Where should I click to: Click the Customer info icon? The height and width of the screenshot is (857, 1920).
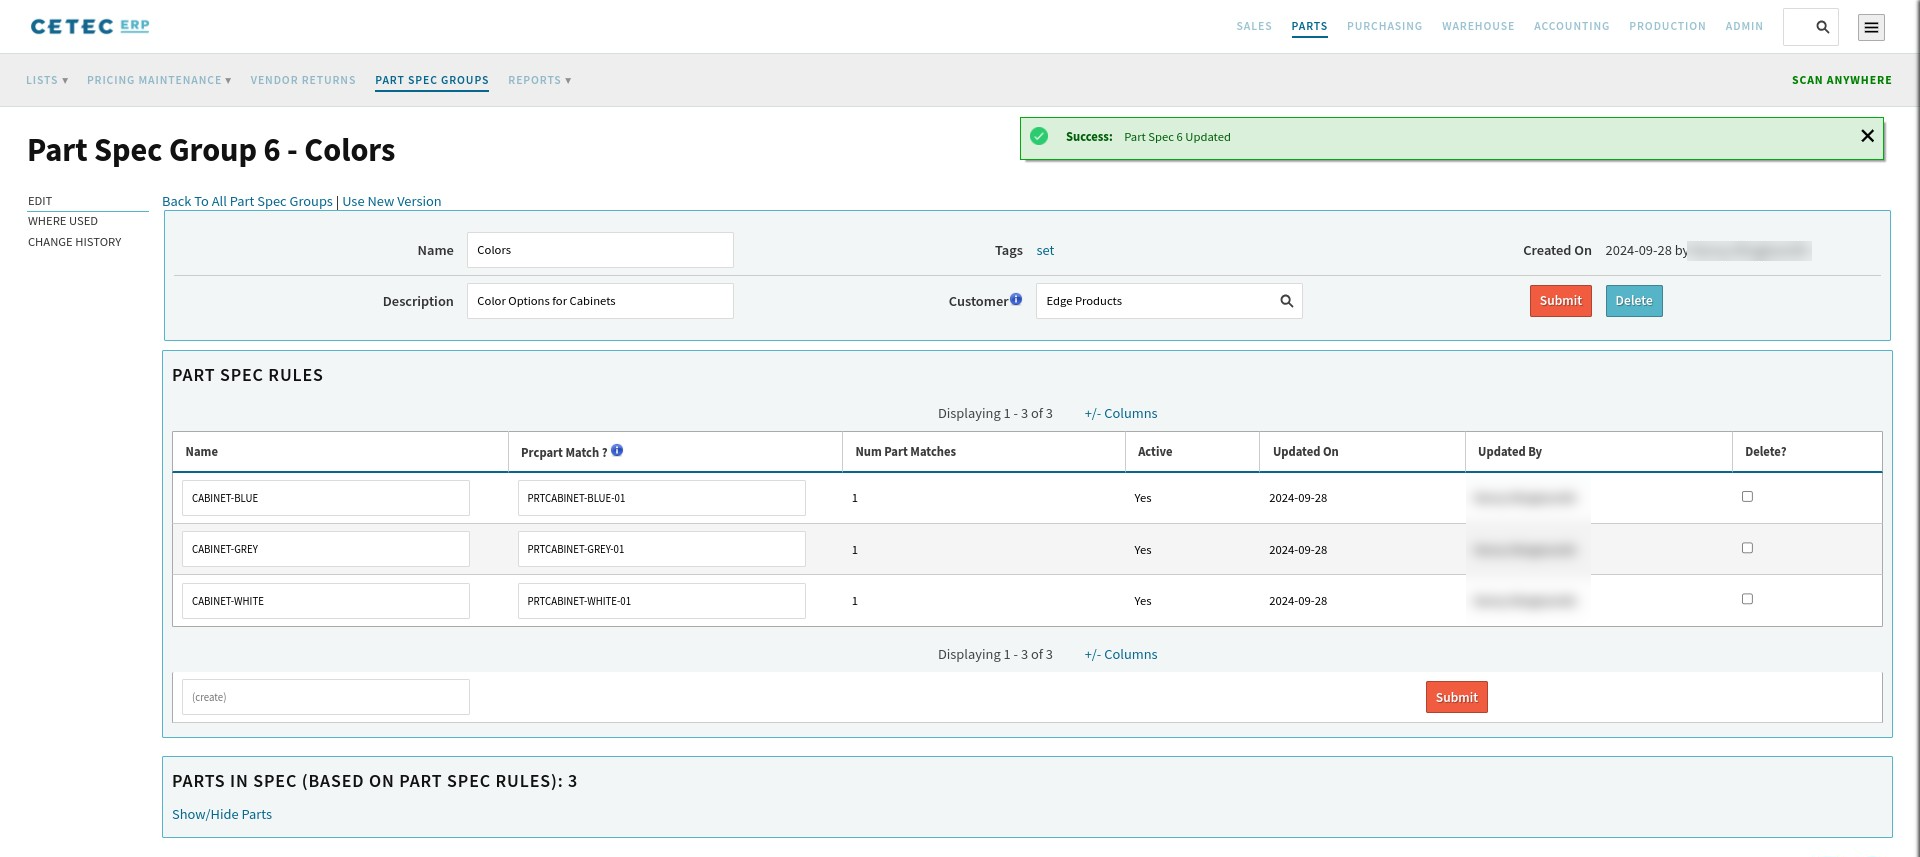[x=1016, y=299]
